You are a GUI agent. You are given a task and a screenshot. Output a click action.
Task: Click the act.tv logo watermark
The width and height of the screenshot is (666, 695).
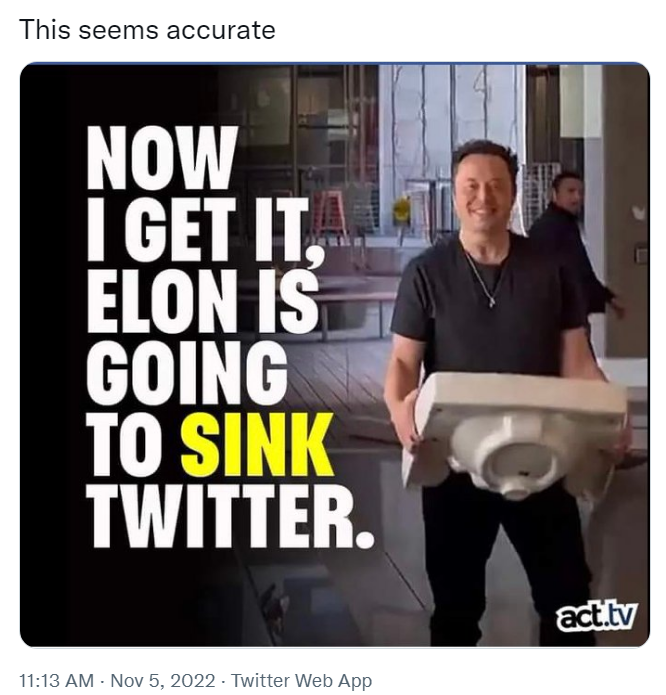[597, 615]
